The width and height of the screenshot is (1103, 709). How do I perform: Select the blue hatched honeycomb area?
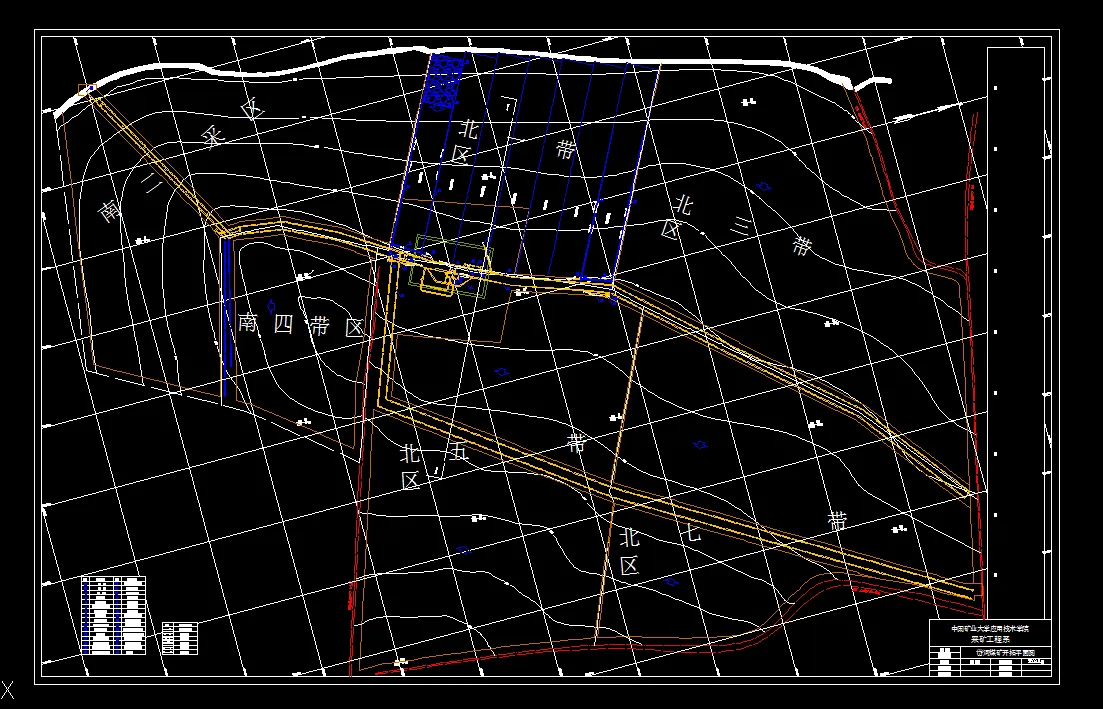coord(444,82)
